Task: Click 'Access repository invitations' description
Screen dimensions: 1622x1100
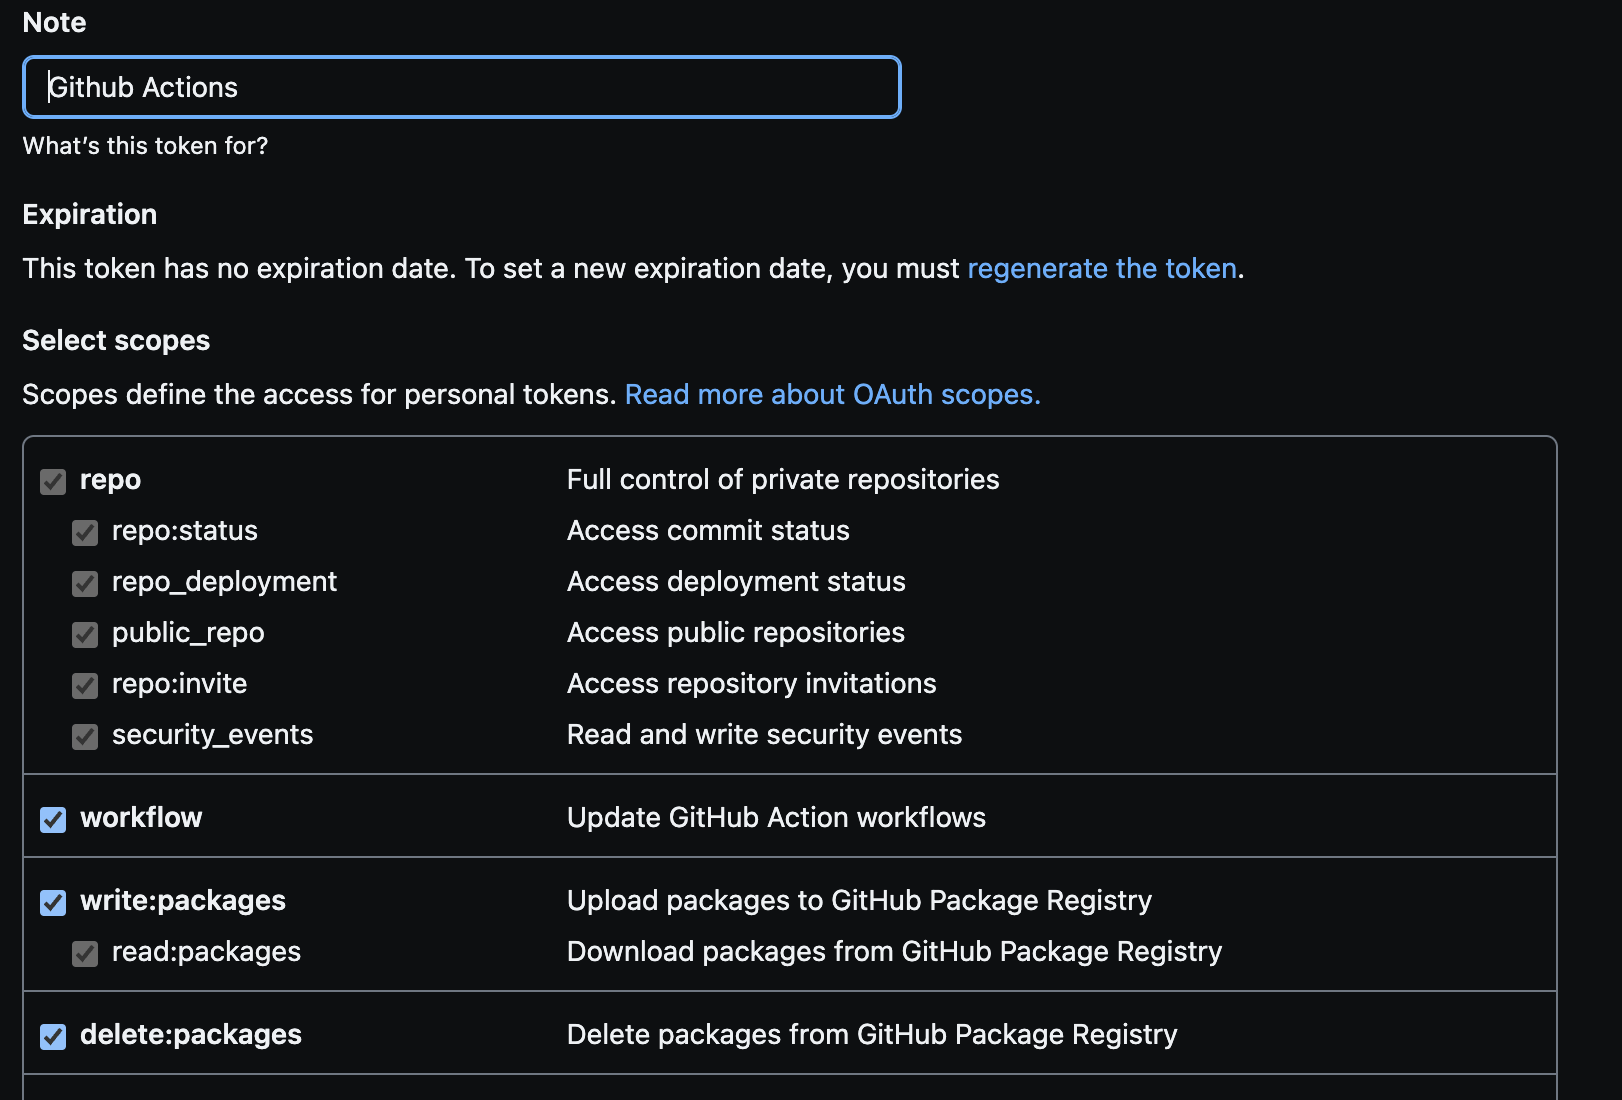Action: [752, 684]
